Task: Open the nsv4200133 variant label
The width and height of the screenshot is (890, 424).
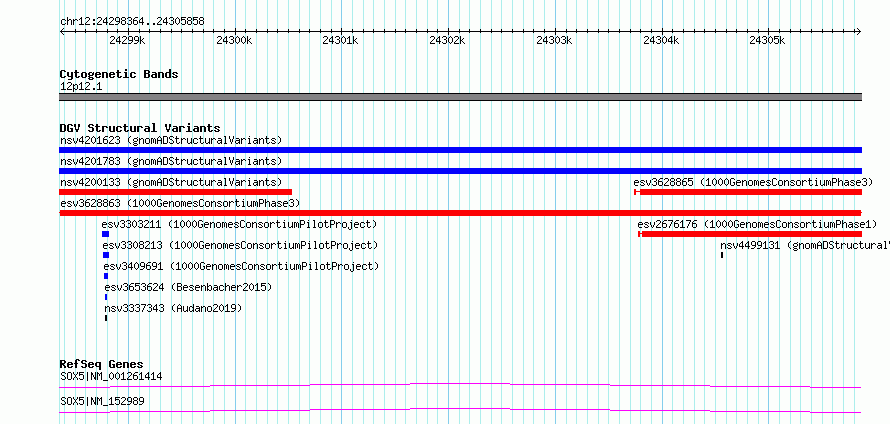Action: (x=171, y=182)
